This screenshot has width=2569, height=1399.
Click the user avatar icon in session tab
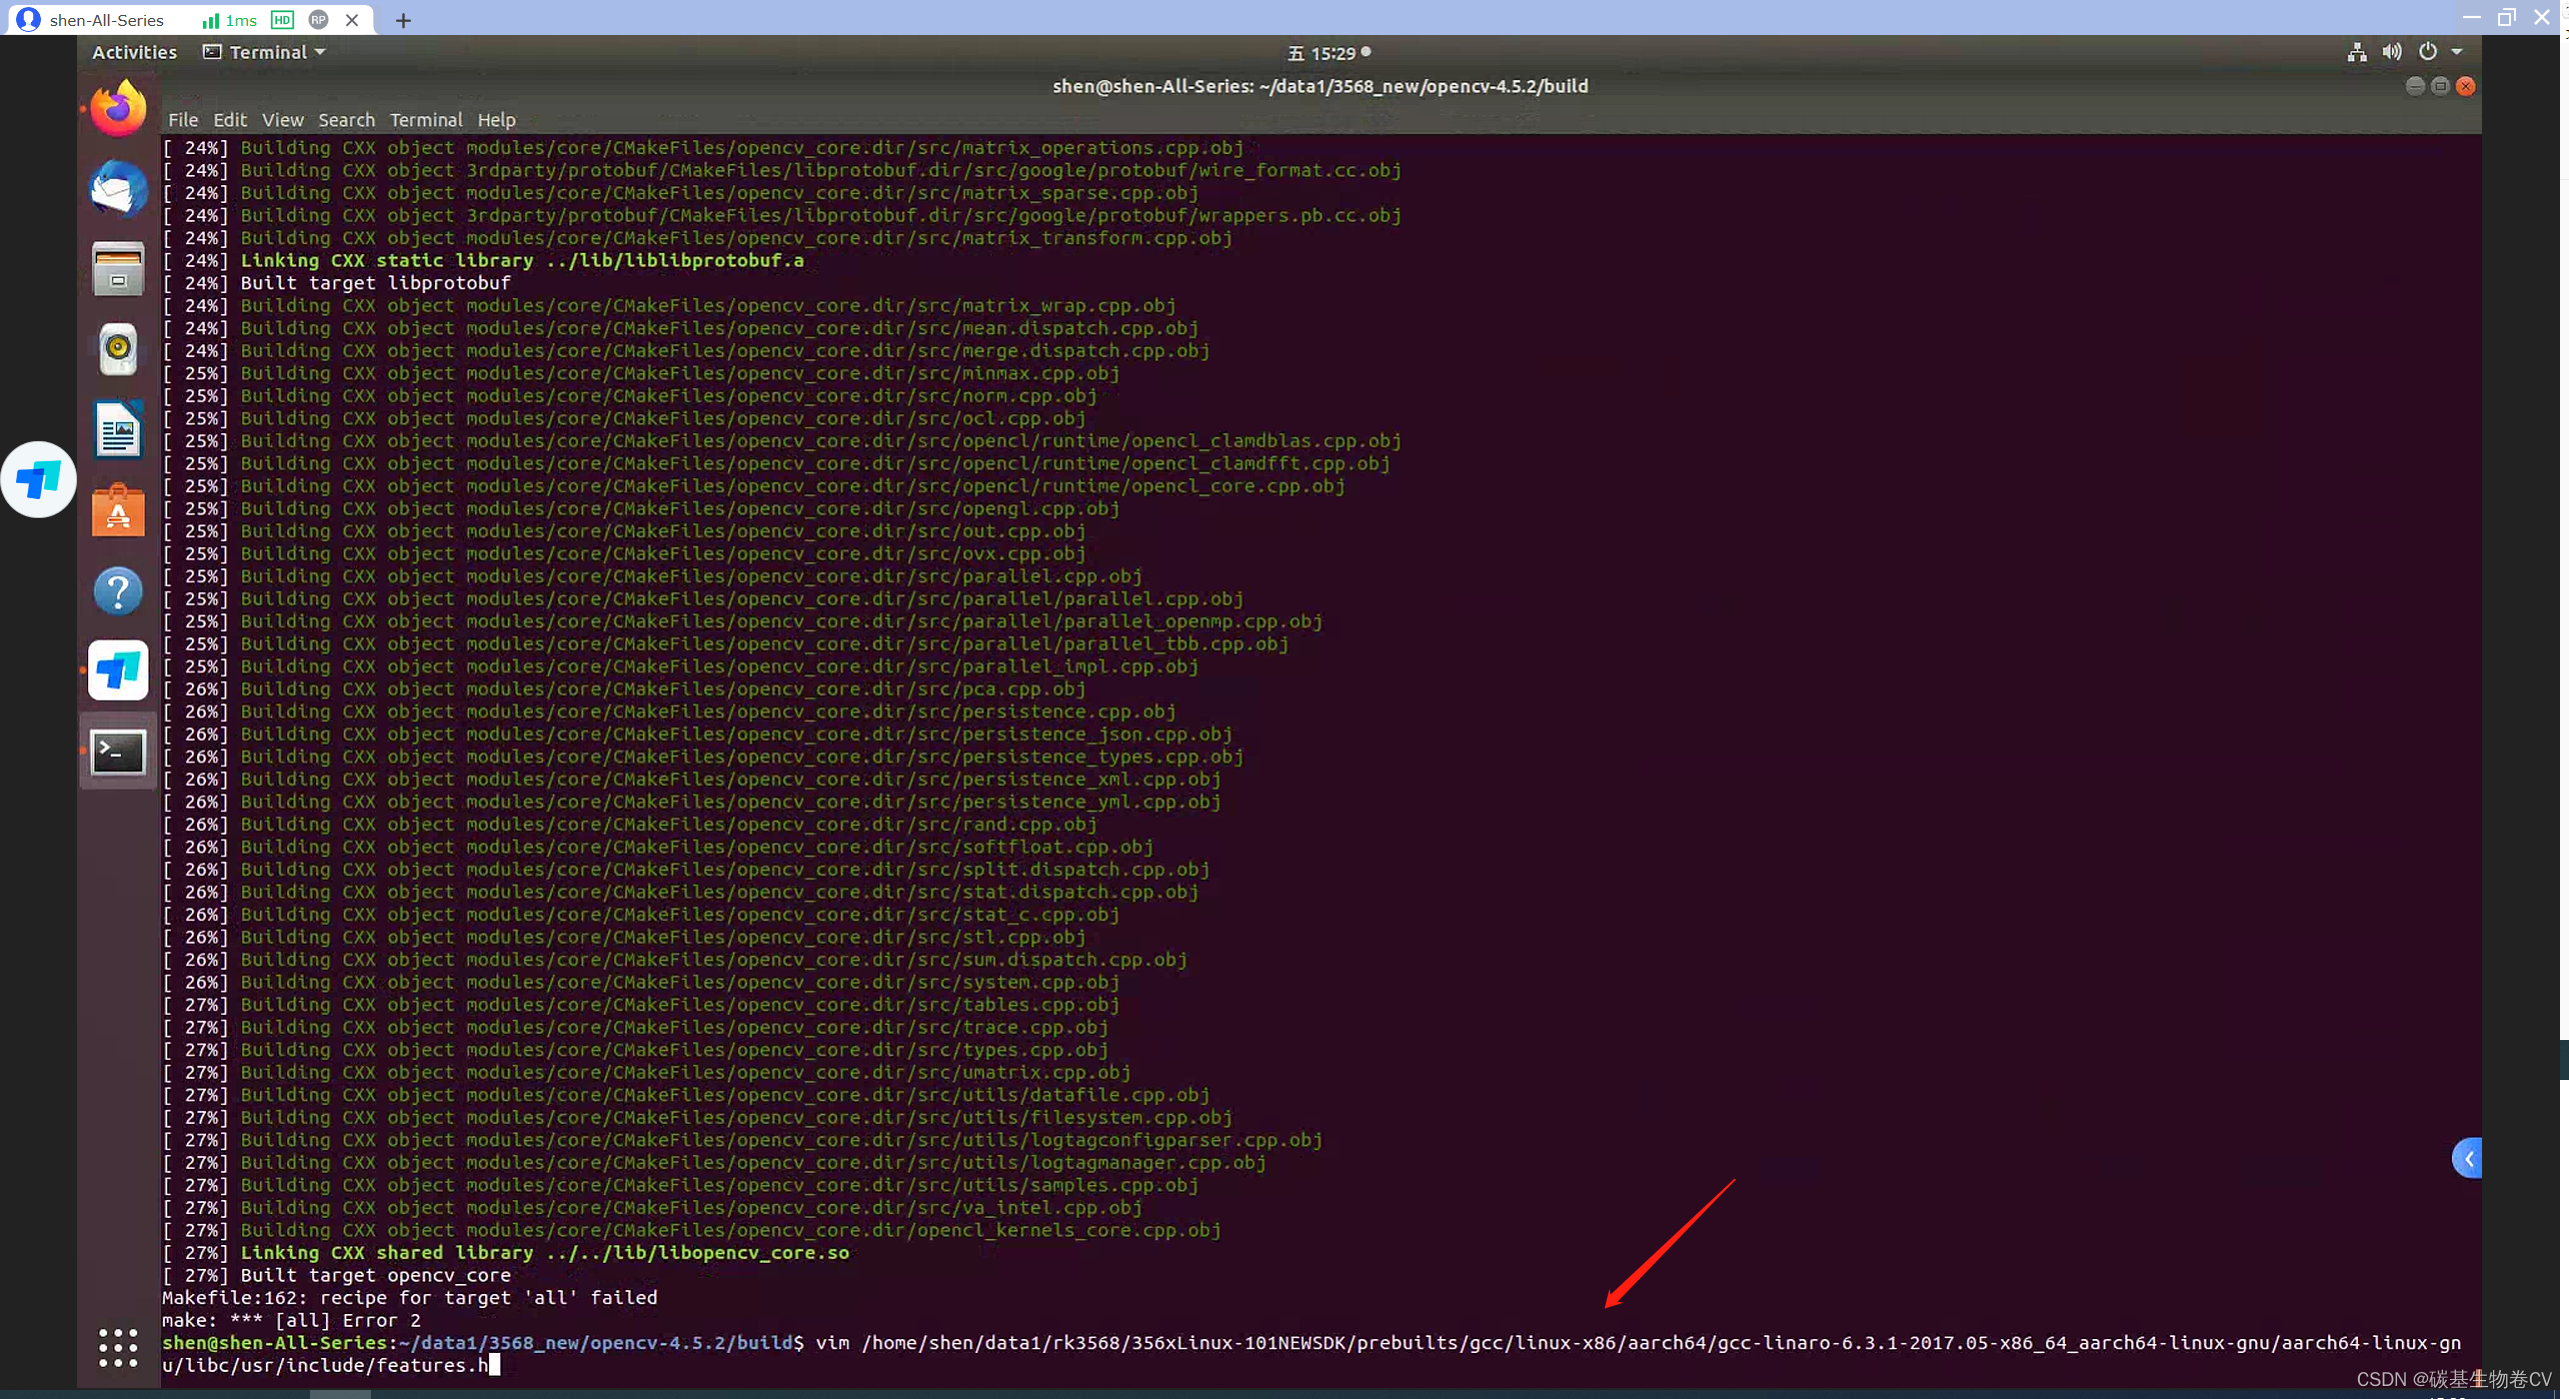coord(29,20)
